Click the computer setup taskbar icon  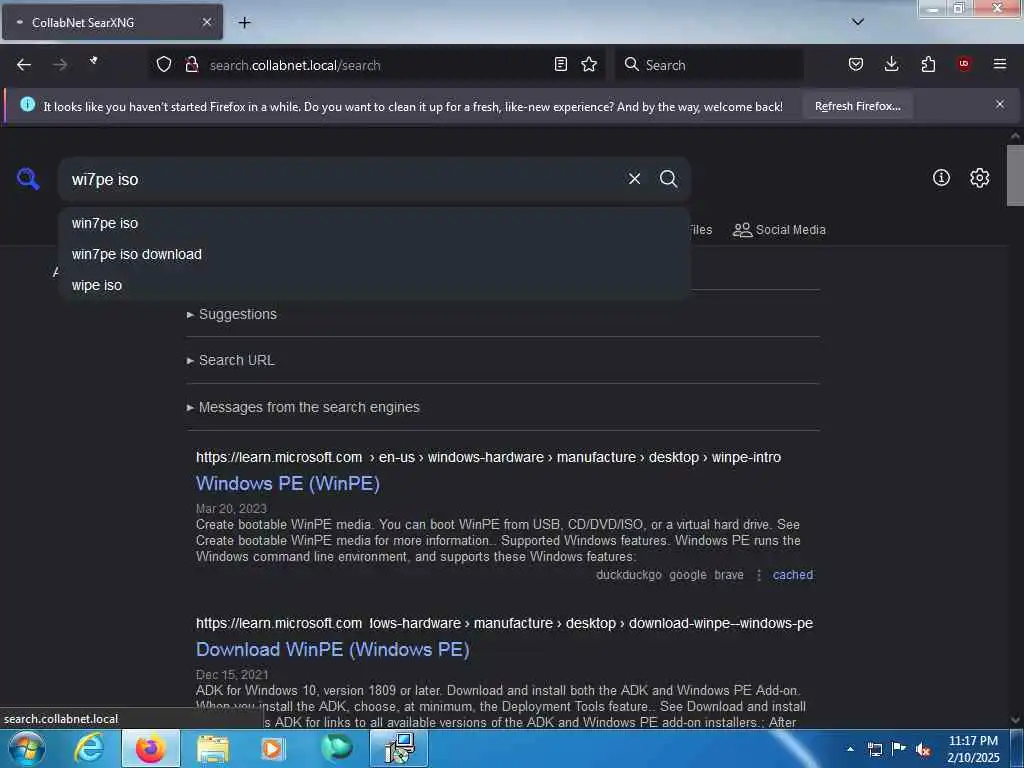(399, 748)
